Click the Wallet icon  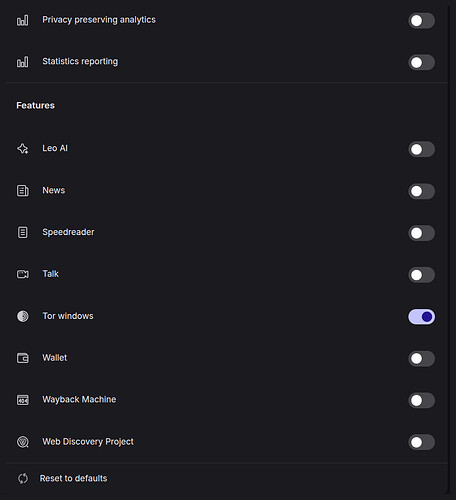(x=23, y=358)
